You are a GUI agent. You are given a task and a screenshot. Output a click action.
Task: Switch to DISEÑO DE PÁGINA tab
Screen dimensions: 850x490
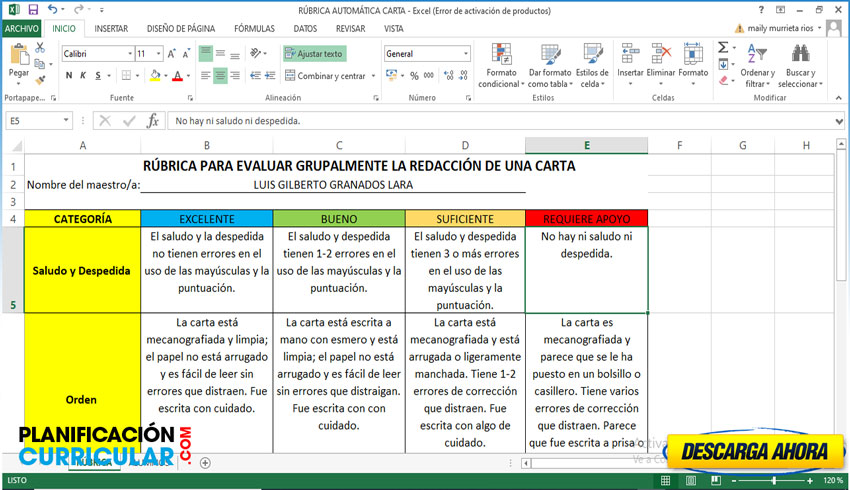coord(181,29)
